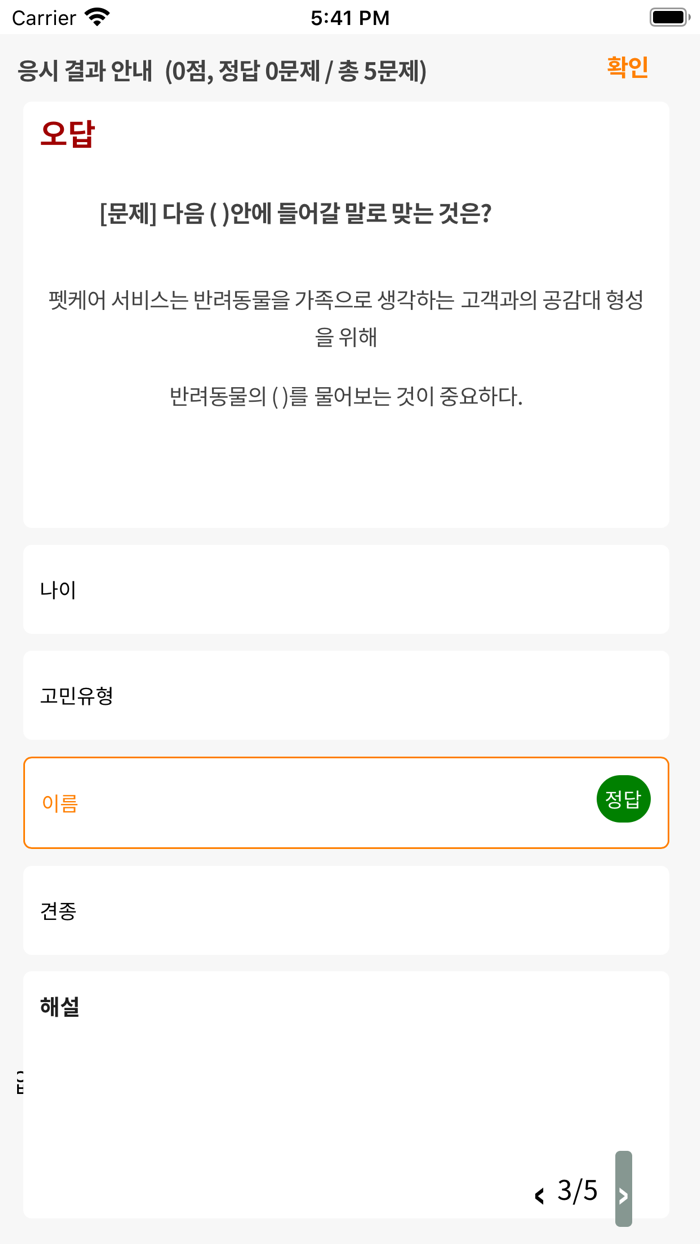Select the 고민유형 answer option
This screenshot has height=1244, width=700.
[345, 695]
